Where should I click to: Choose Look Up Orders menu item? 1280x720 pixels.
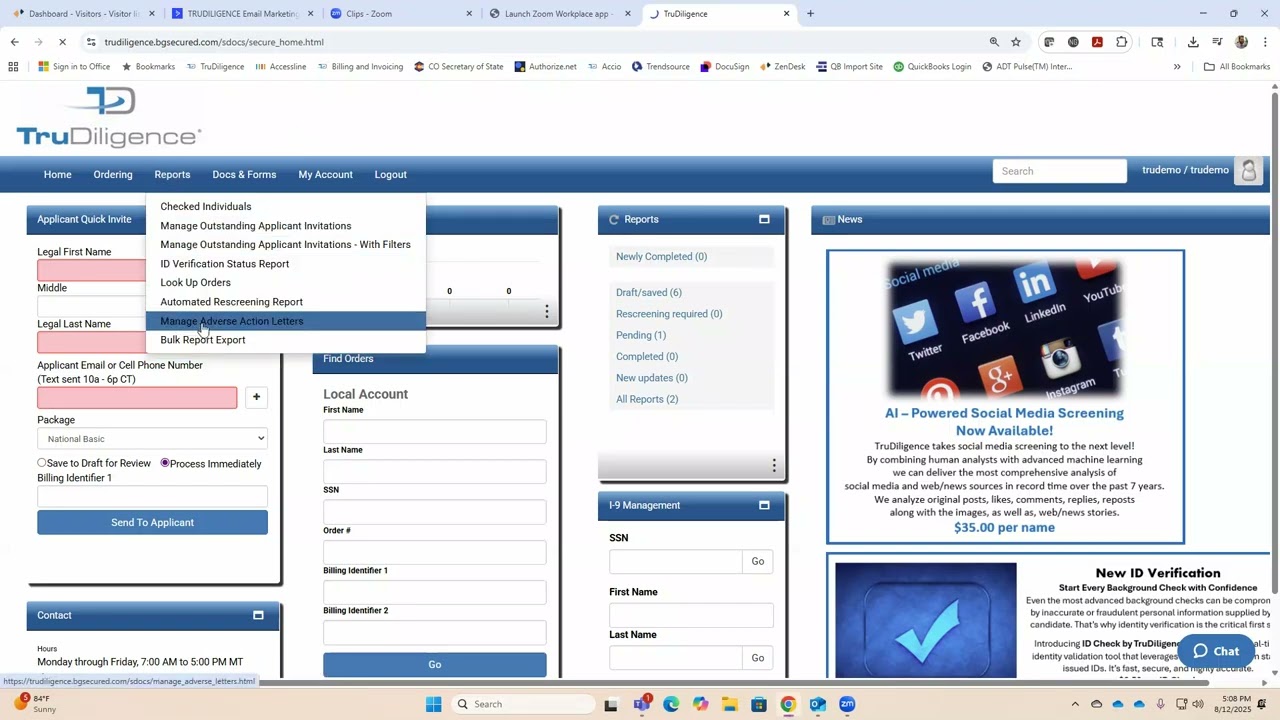pyautogui.click(x=195, y=283)
